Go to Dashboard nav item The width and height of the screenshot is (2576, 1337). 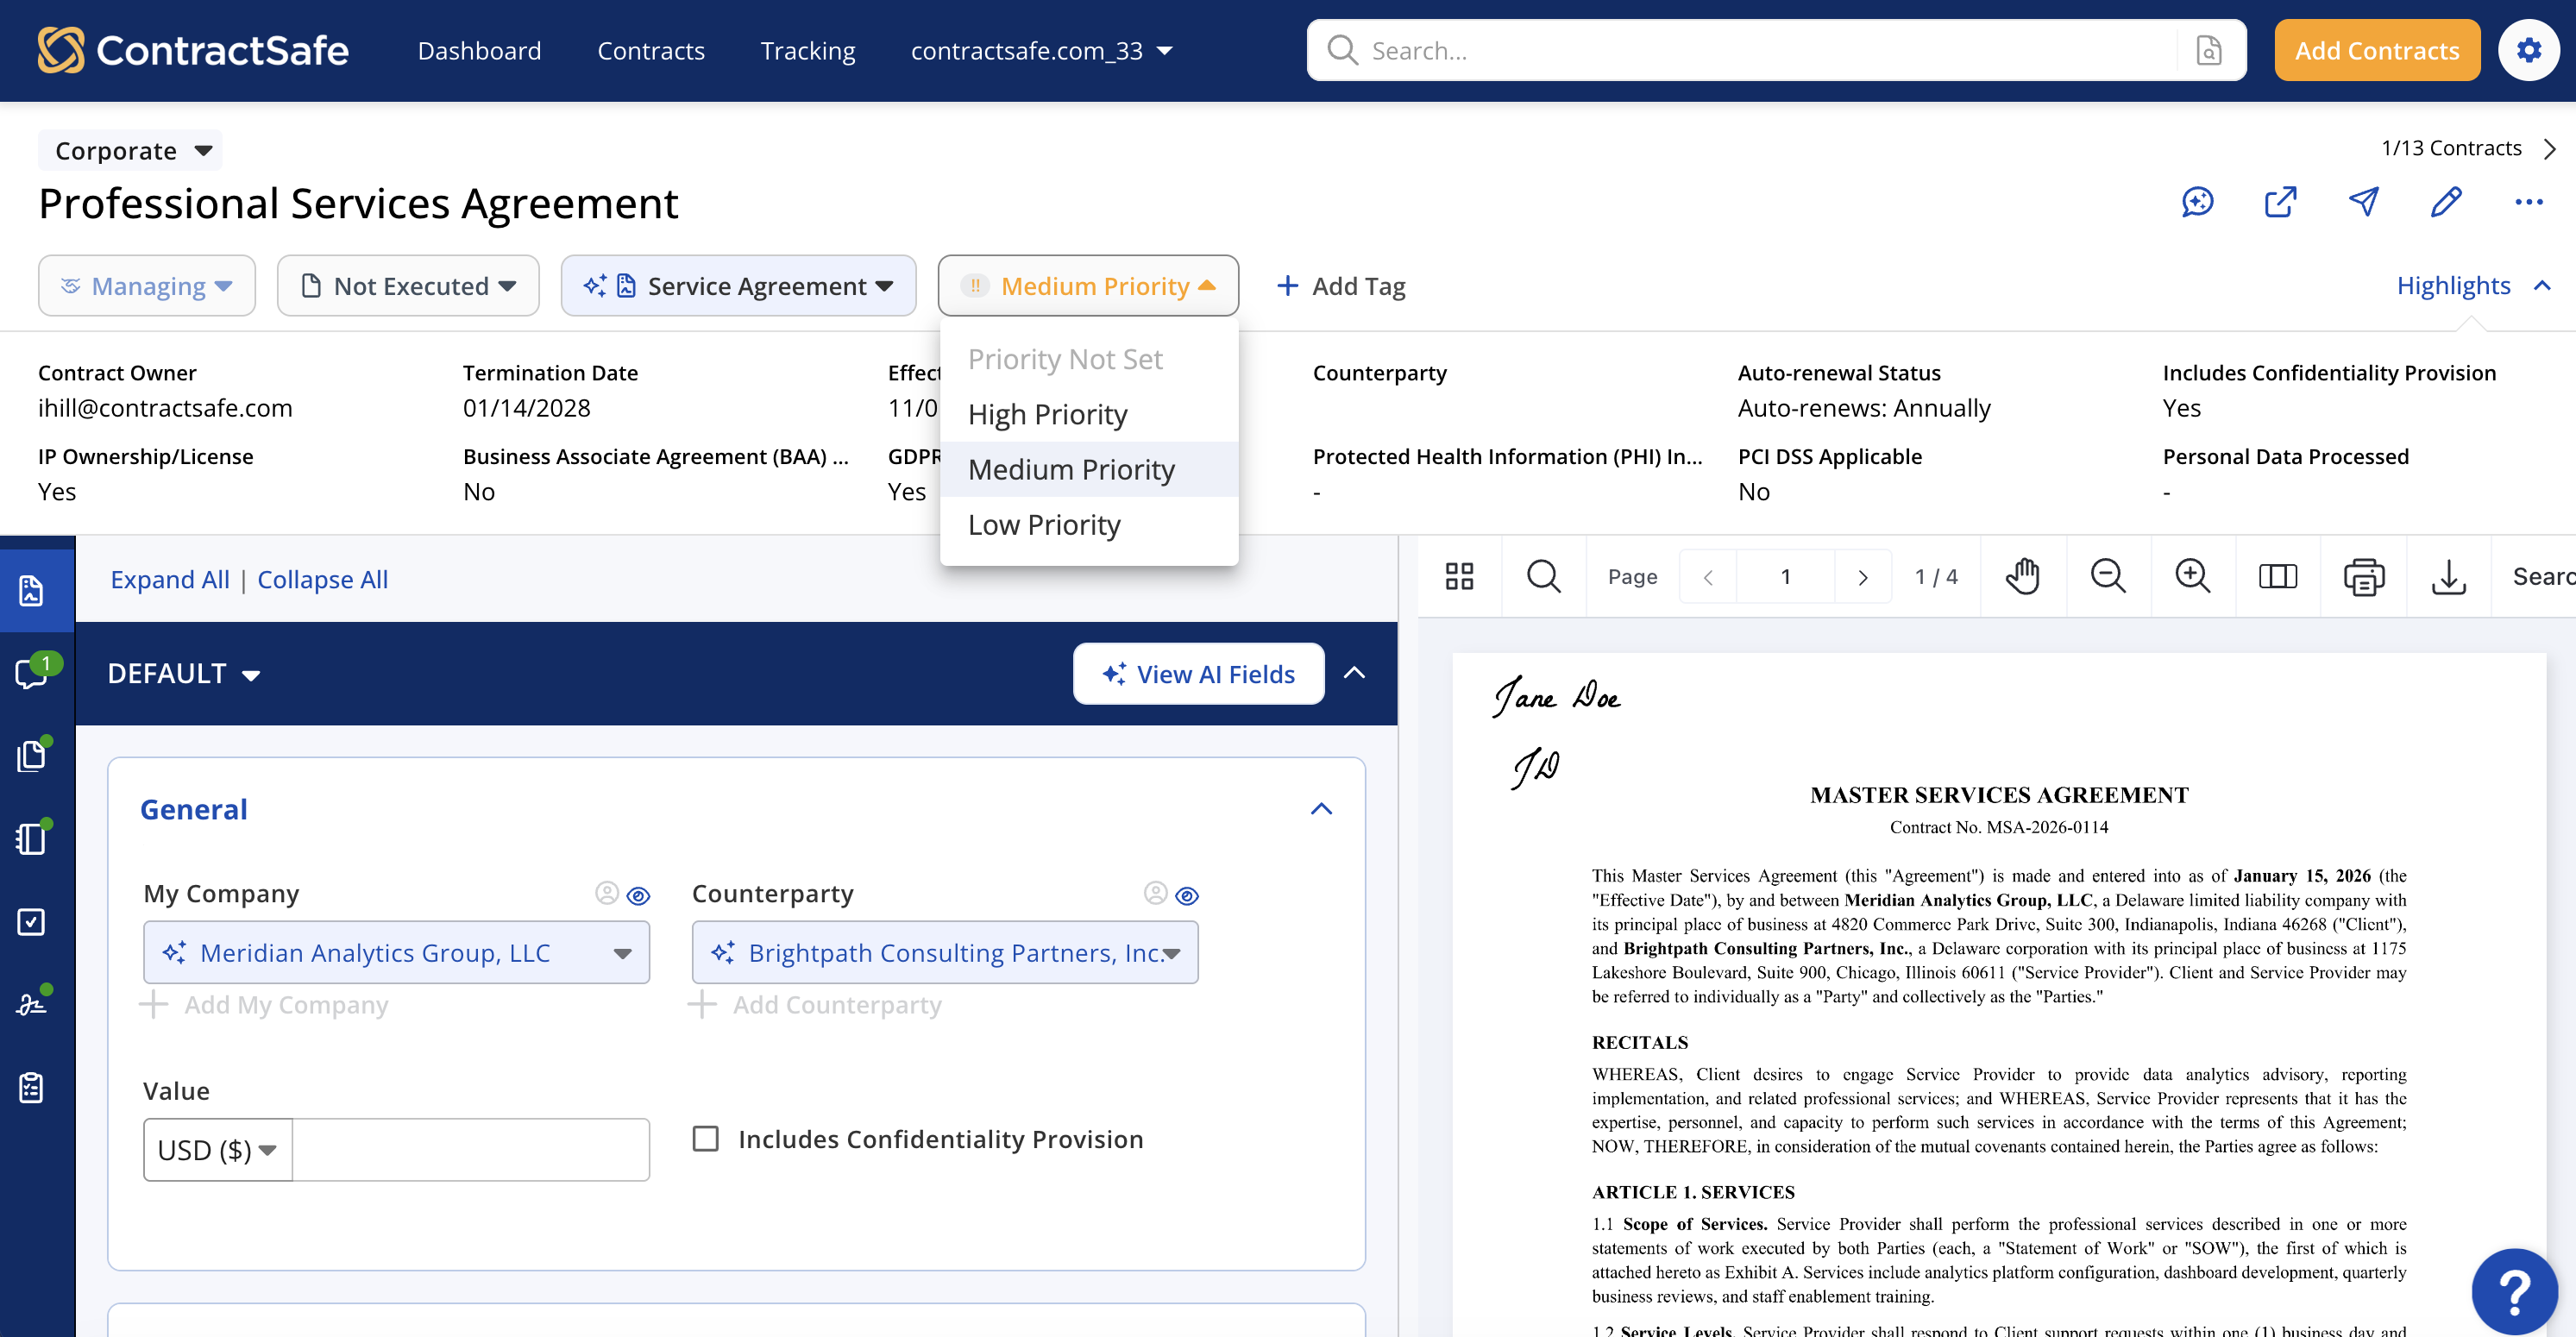tap(479, 50)
